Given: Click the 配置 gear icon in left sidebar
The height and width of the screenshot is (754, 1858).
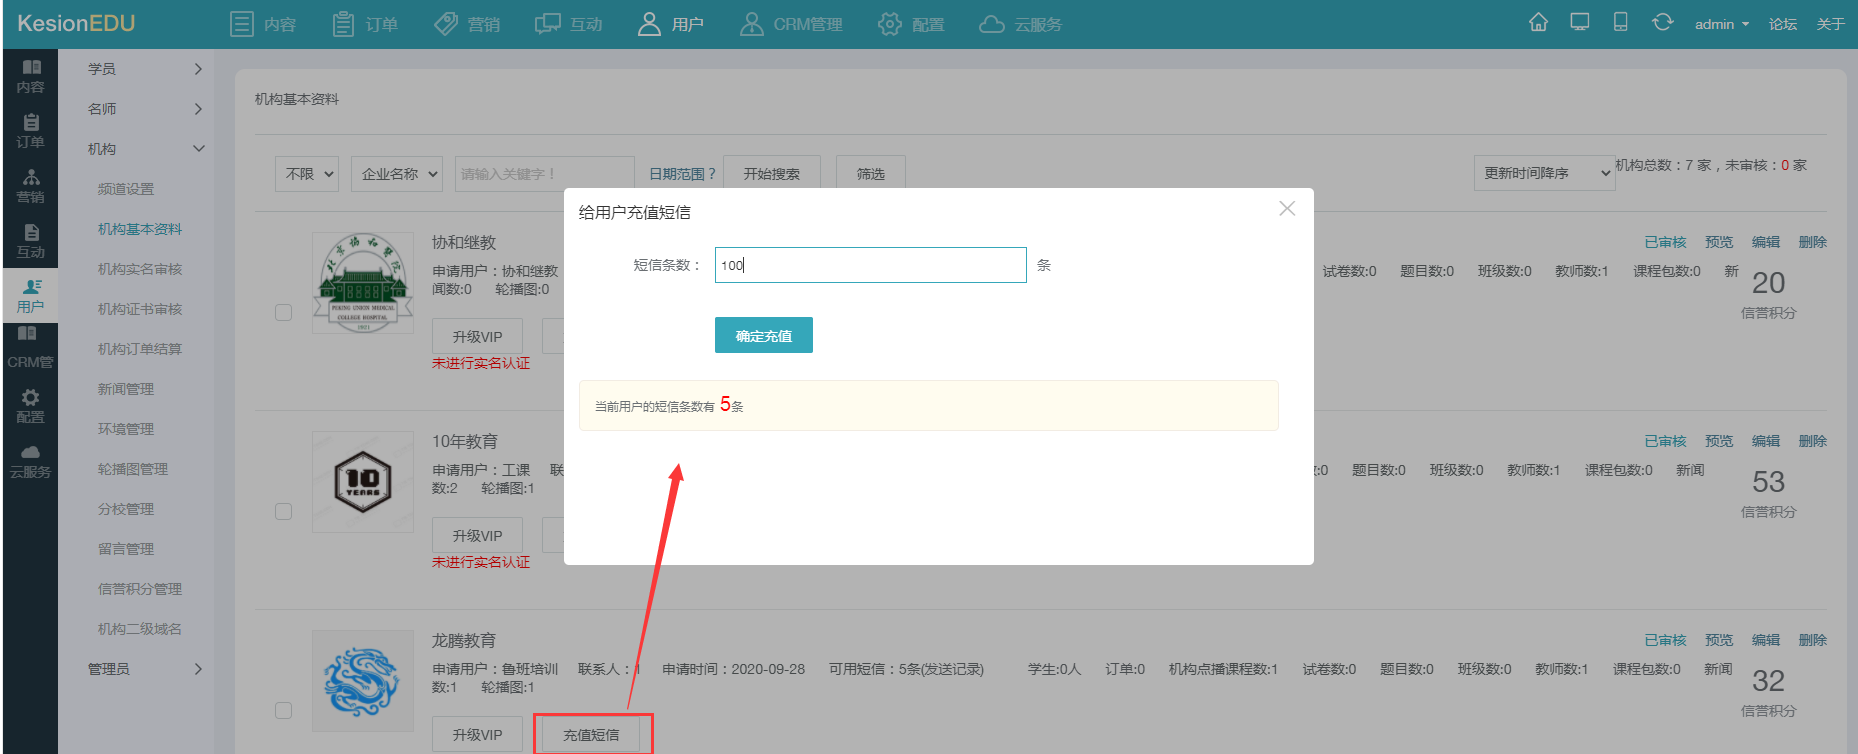Looking at the screenshot, I should (30, 406).
